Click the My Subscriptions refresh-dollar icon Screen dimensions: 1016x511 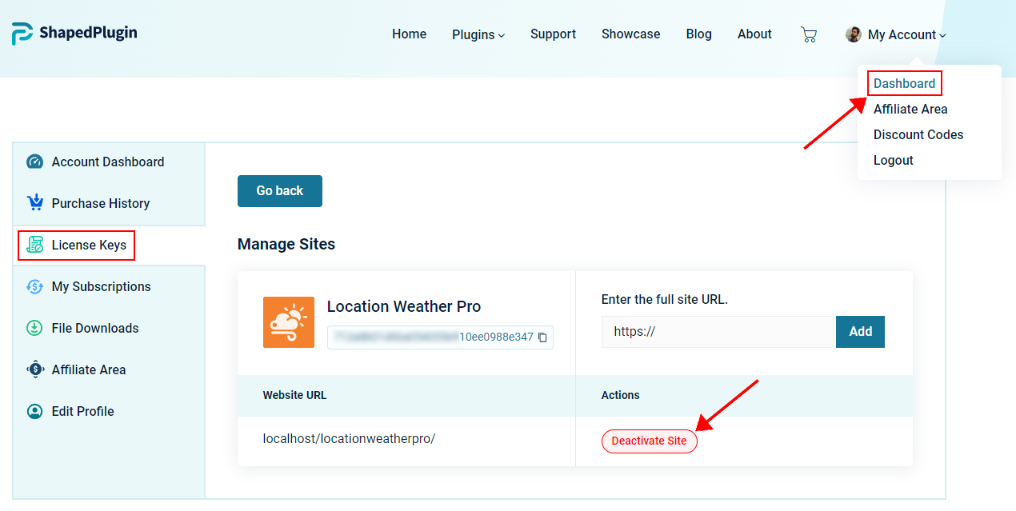click(x=34, y=286)
